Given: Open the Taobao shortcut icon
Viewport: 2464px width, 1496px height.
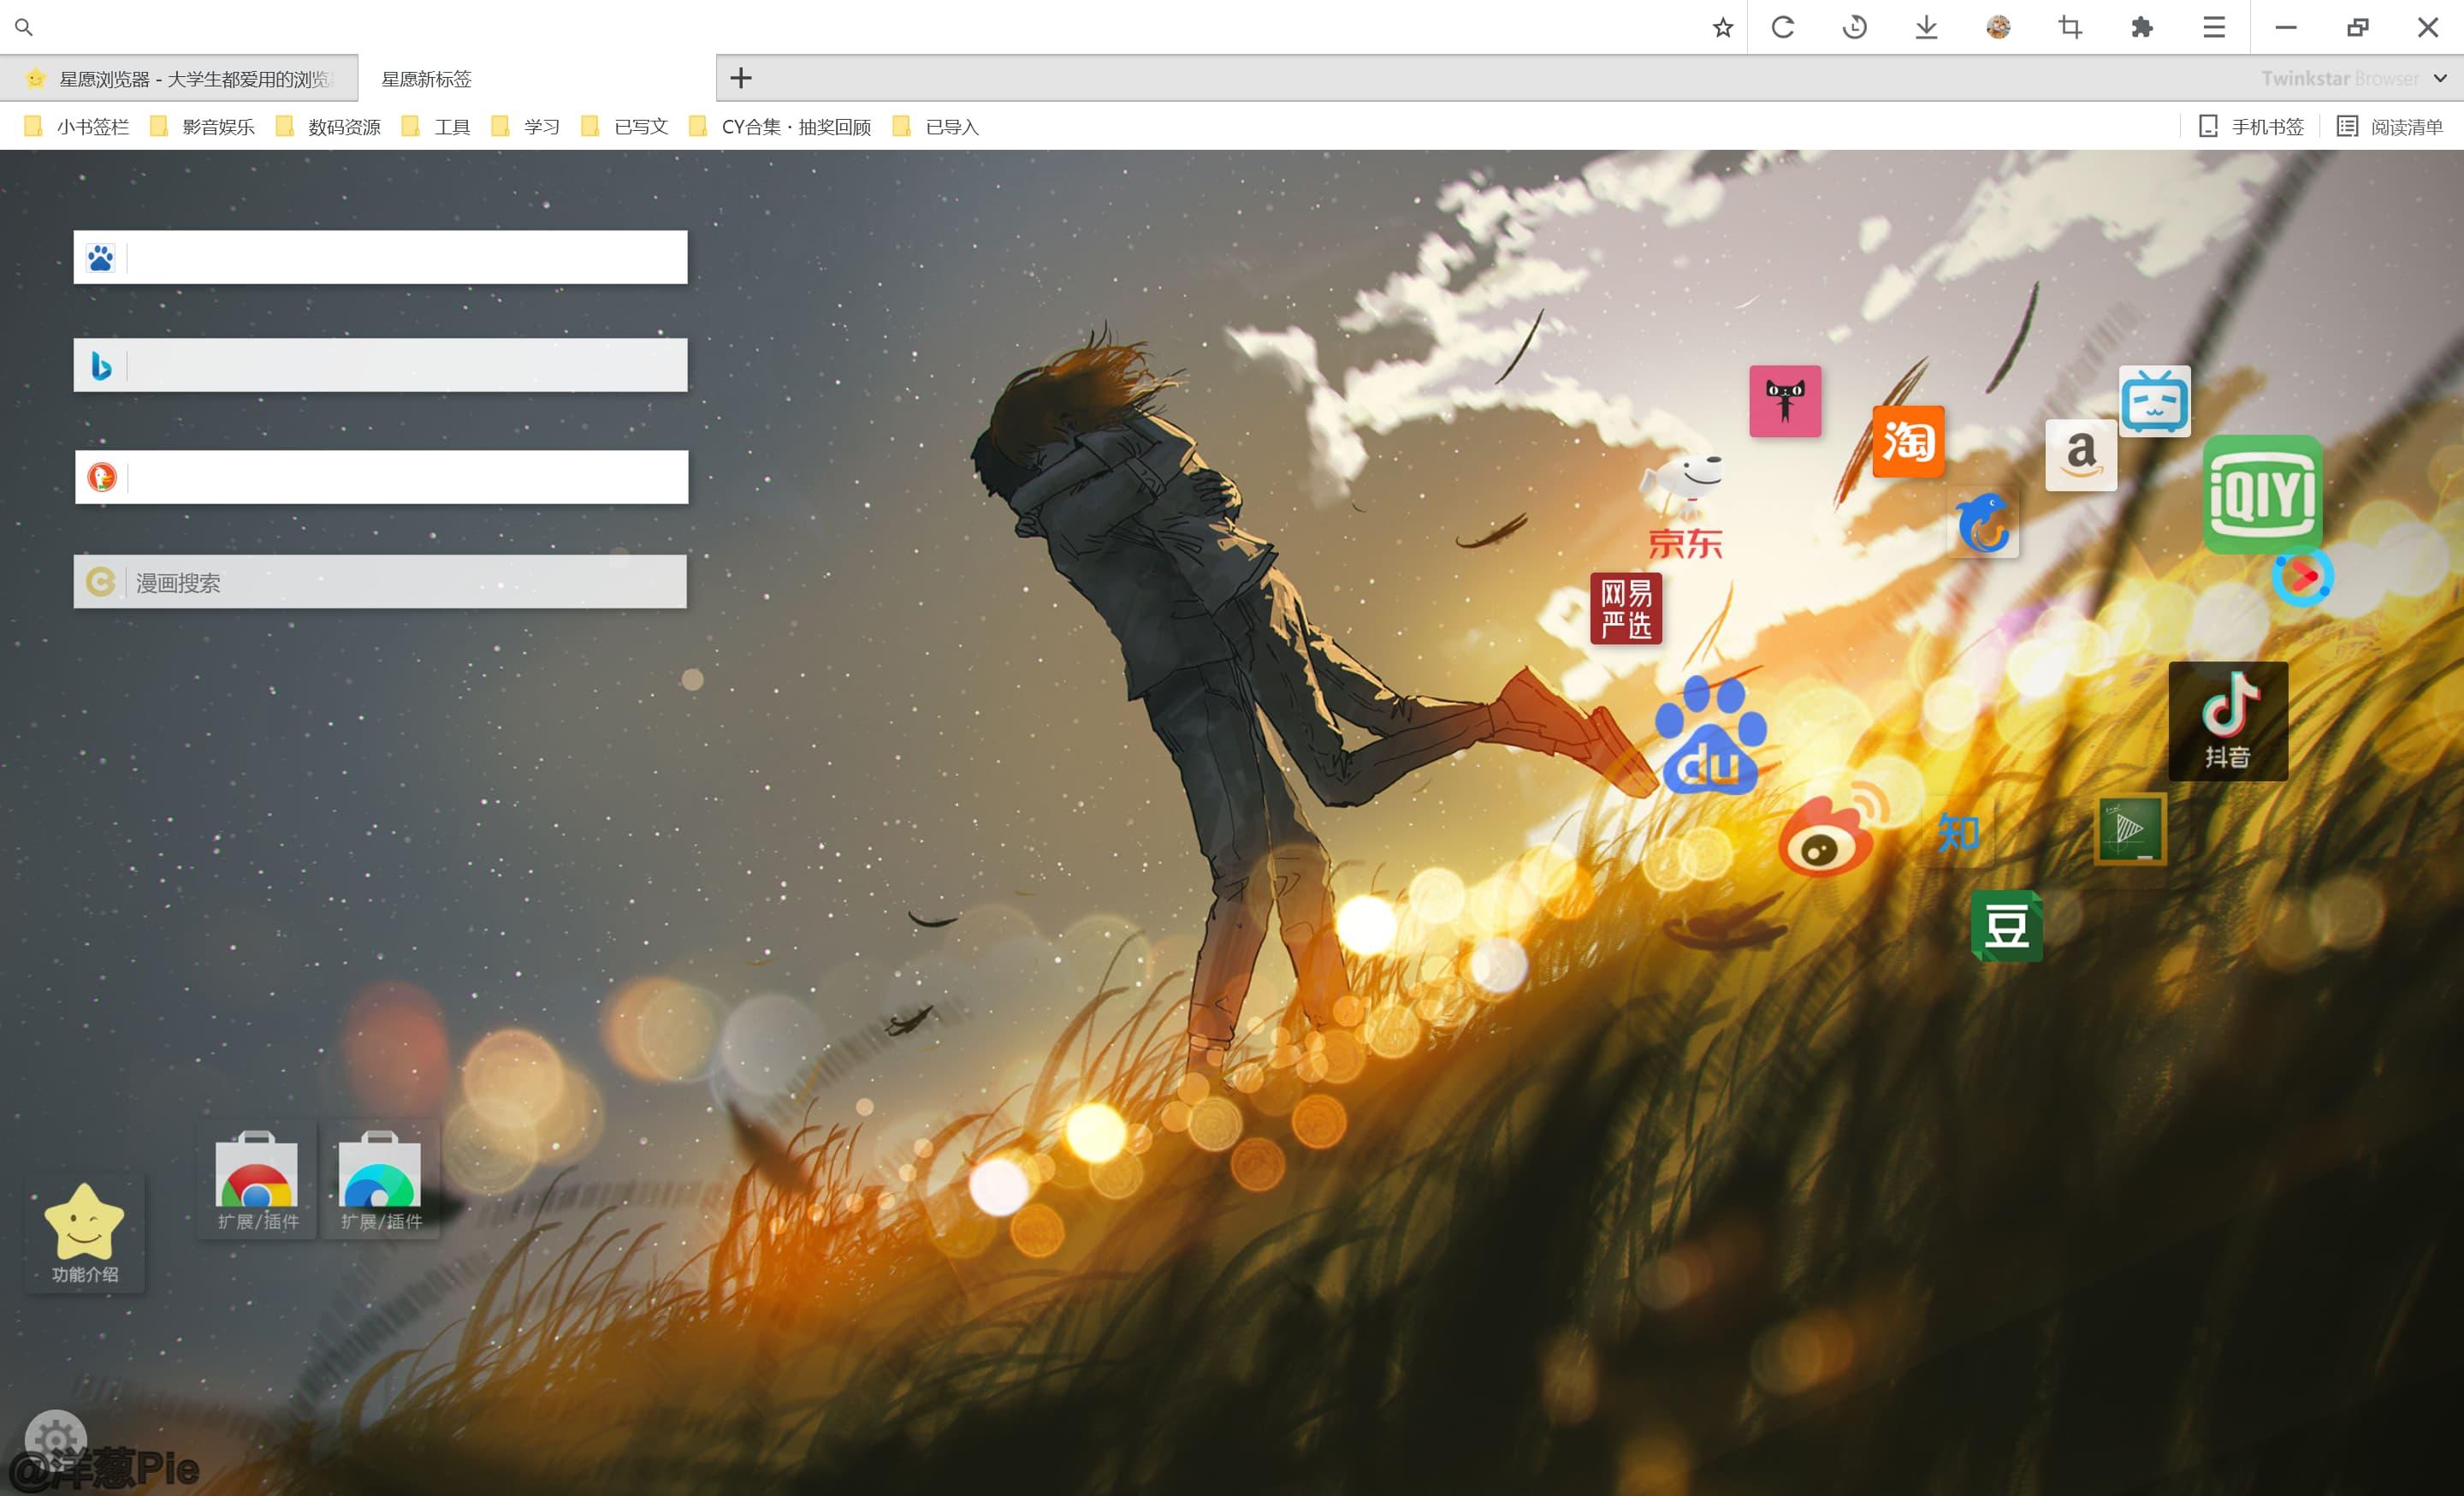Looking at the screenshot, I should point(1908,441).
